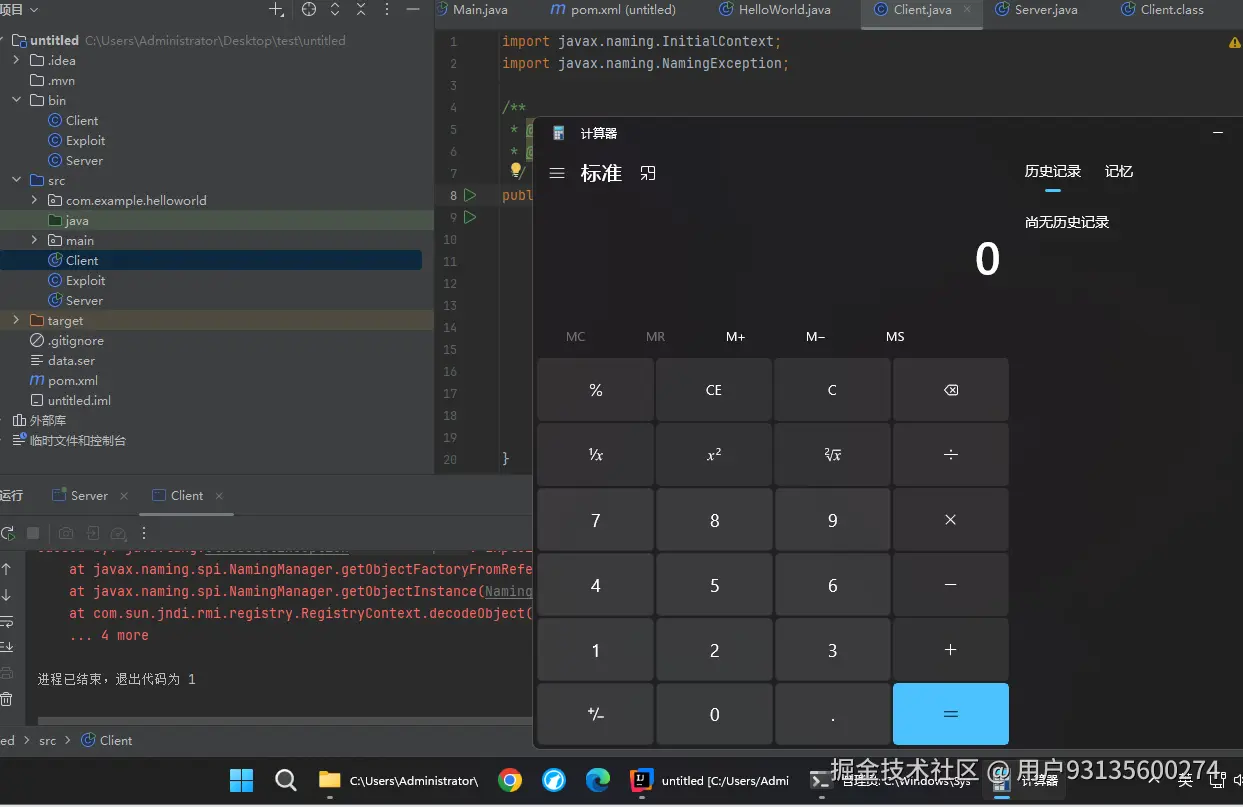Expand the external libraries 外部库 node
Screen dimensions: 1243x807
3,421
